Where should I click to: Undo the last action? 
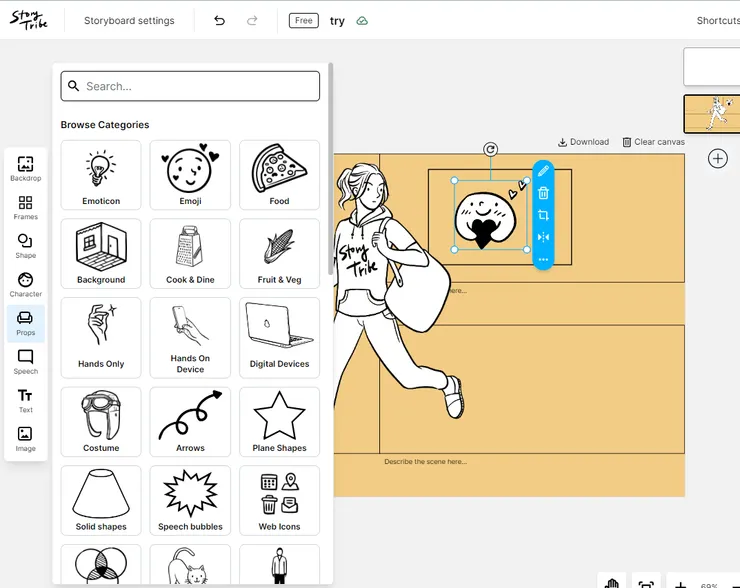pyautogui.click(x=219, y=20)
